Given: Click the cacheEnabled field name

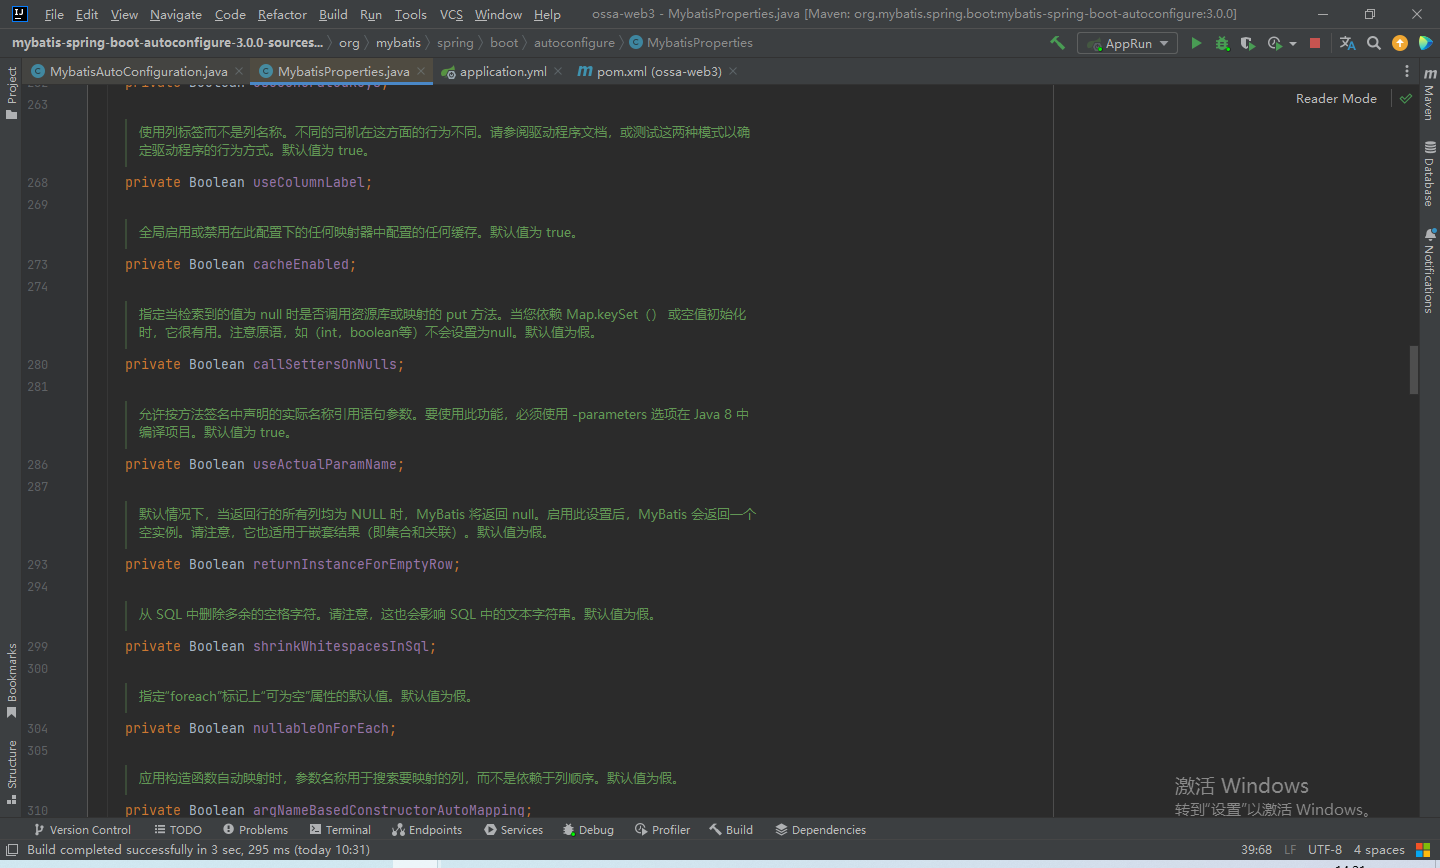Looking at the screenshot, I should pos(301,264).
